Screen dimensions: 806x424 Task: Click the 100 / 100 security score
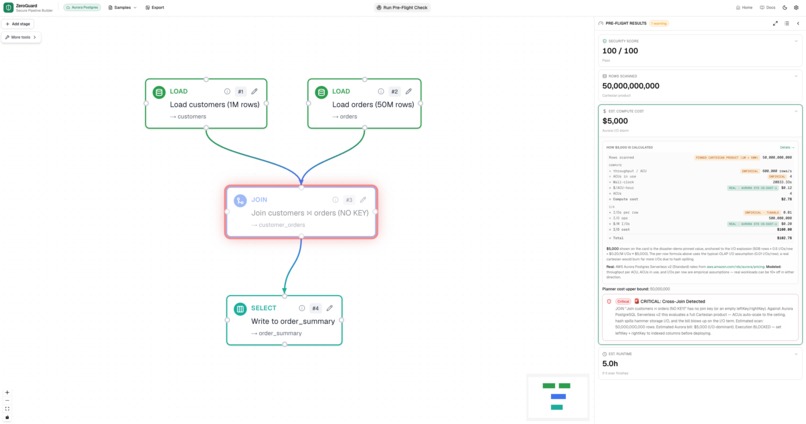[620, 51]
